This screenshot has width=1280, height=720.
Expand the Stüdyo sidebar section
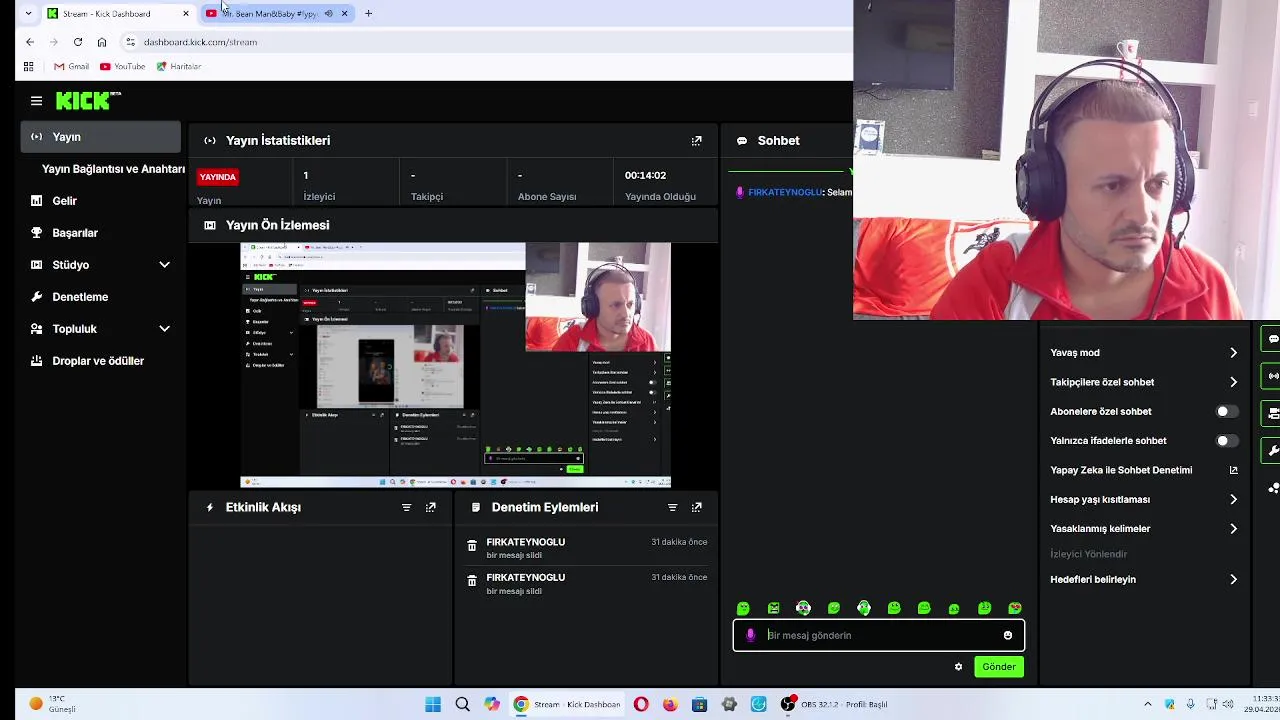164,265
